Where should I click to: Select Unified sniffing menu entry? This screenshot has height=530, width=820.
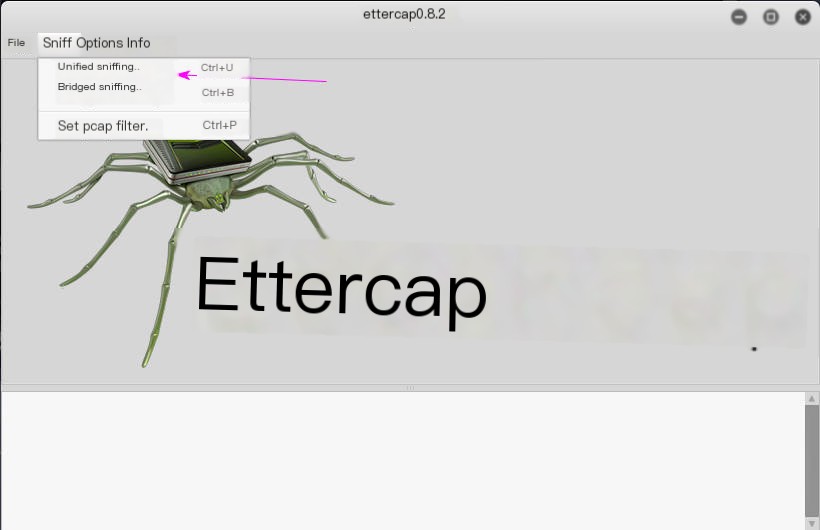click(144, 67)
